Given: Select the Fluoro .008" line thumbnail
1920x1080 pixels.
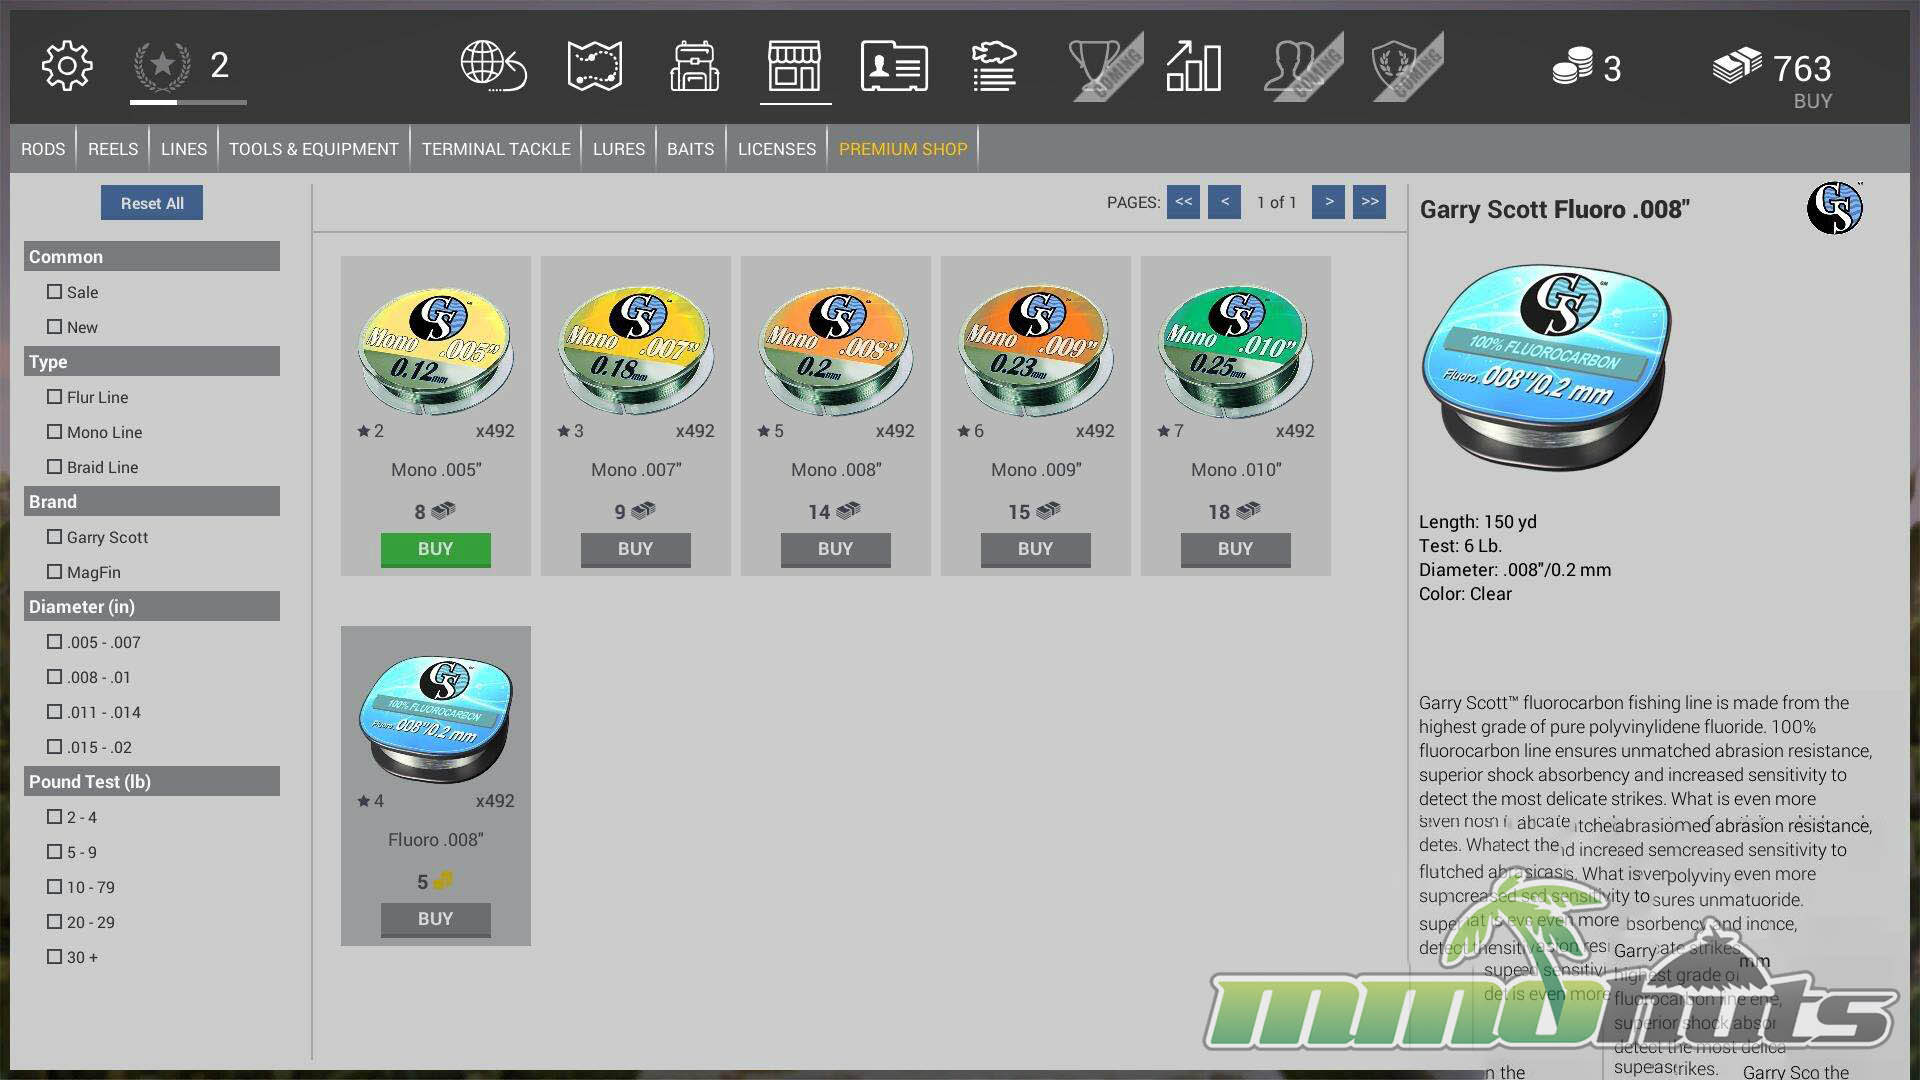Looking at the screenshot, I should (x=435, y=718).
